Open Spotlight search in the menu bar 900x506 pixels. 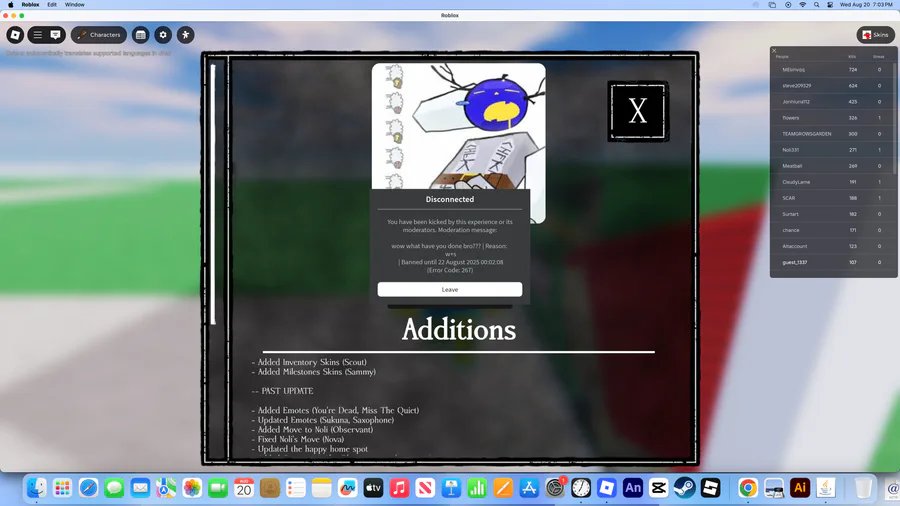coord(816,5)
